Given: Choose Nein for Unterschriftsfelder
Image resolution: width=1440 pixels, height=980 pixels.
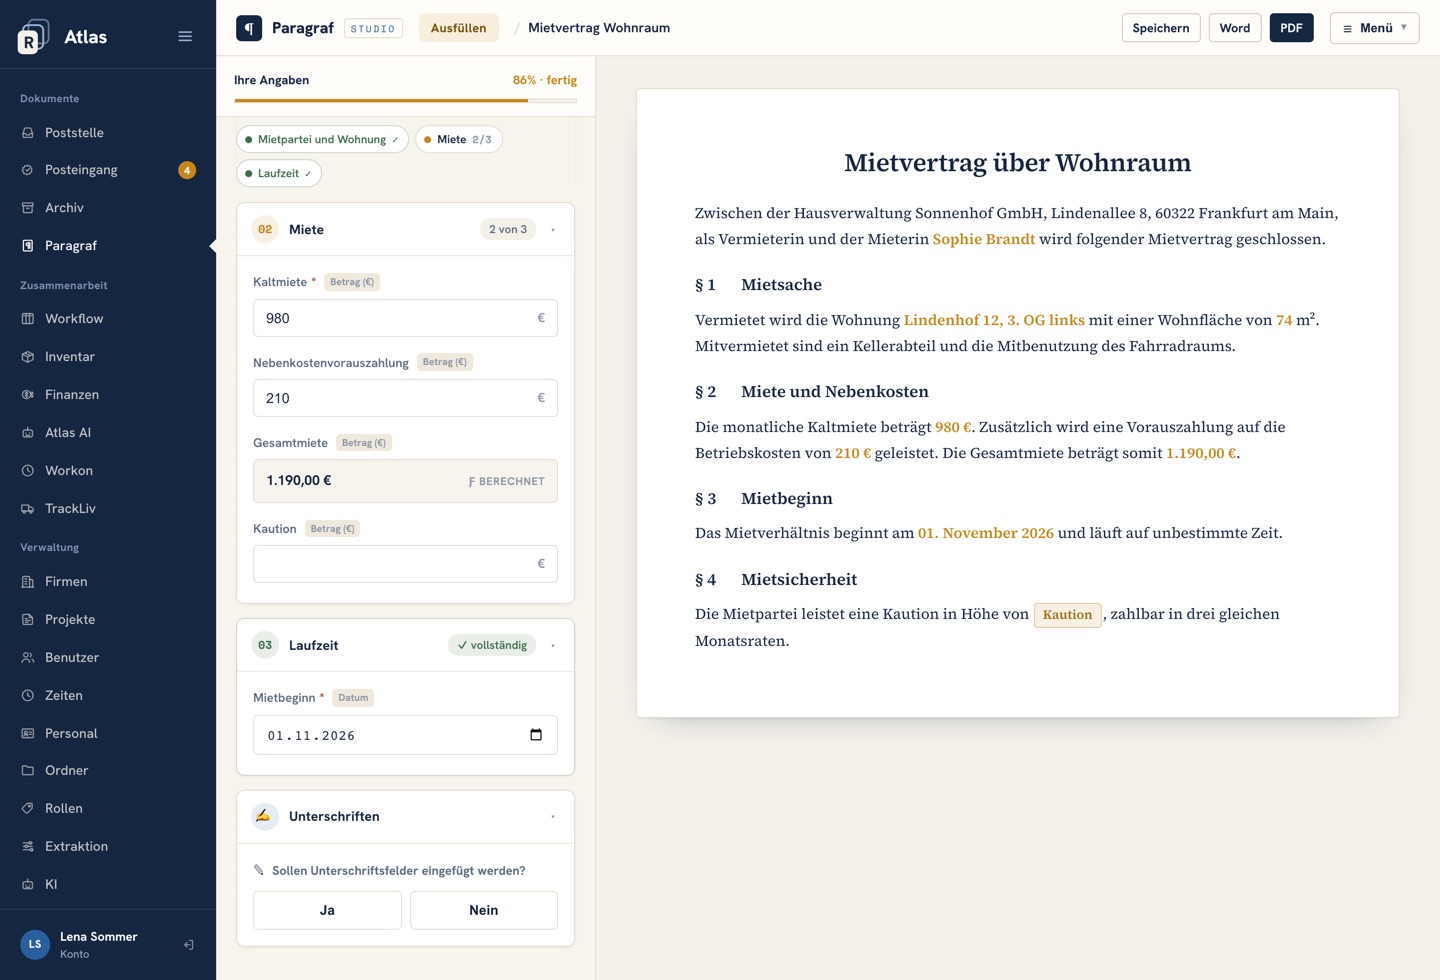Looking at the screenshot, I should tap(484, 910).
